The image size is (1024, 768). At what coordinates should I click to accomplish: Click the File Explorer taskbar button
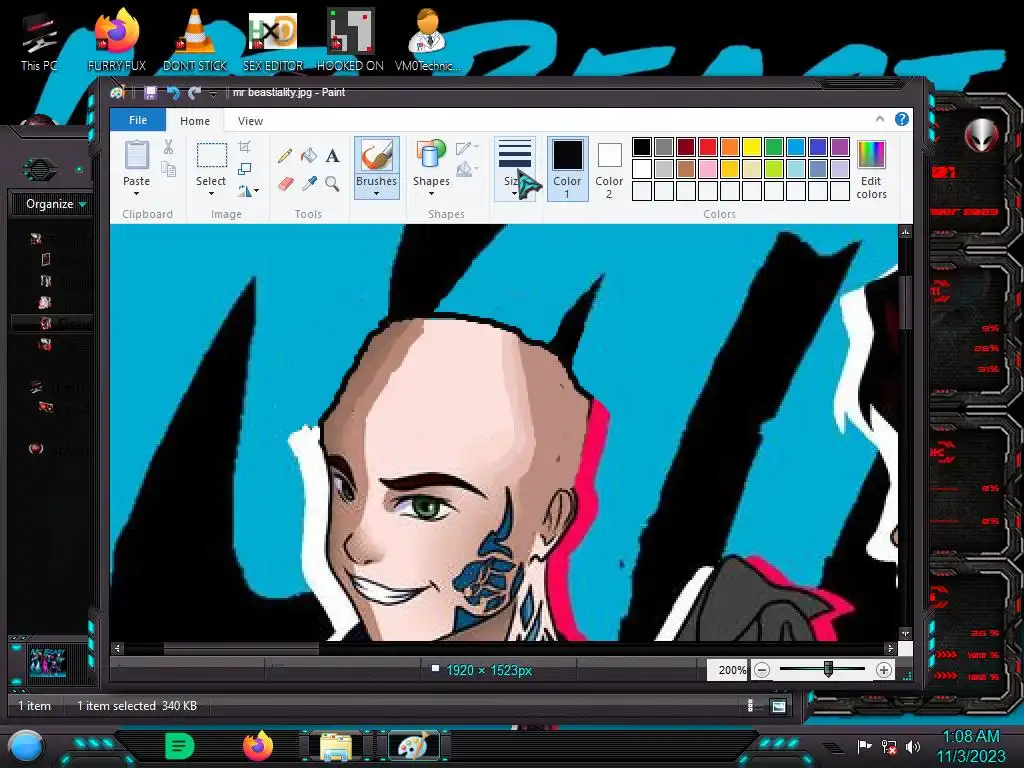click(x=336, y=746)
